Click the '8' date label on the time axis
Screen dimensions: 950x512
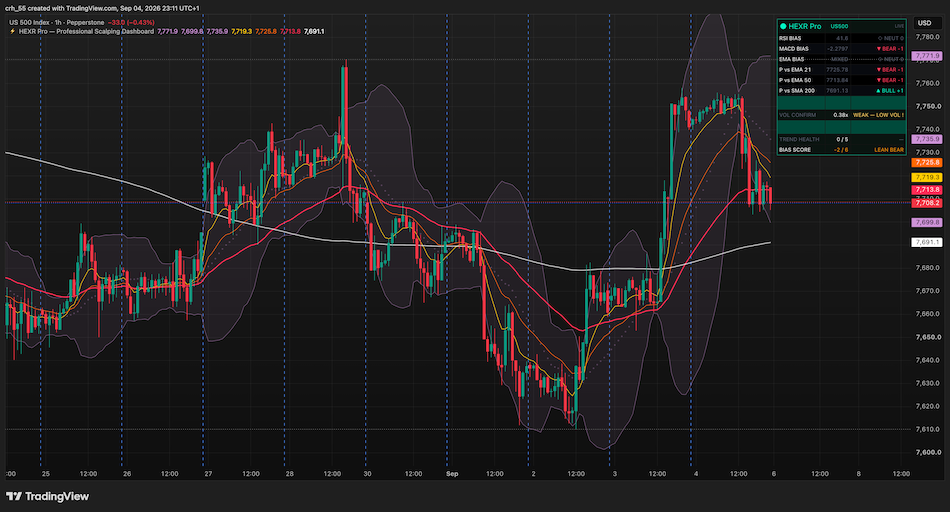[x=859, y=474]
